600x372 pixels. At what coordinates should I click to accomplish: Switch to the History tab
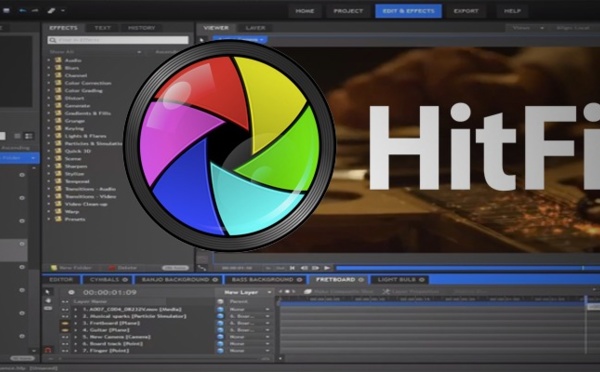142,28
